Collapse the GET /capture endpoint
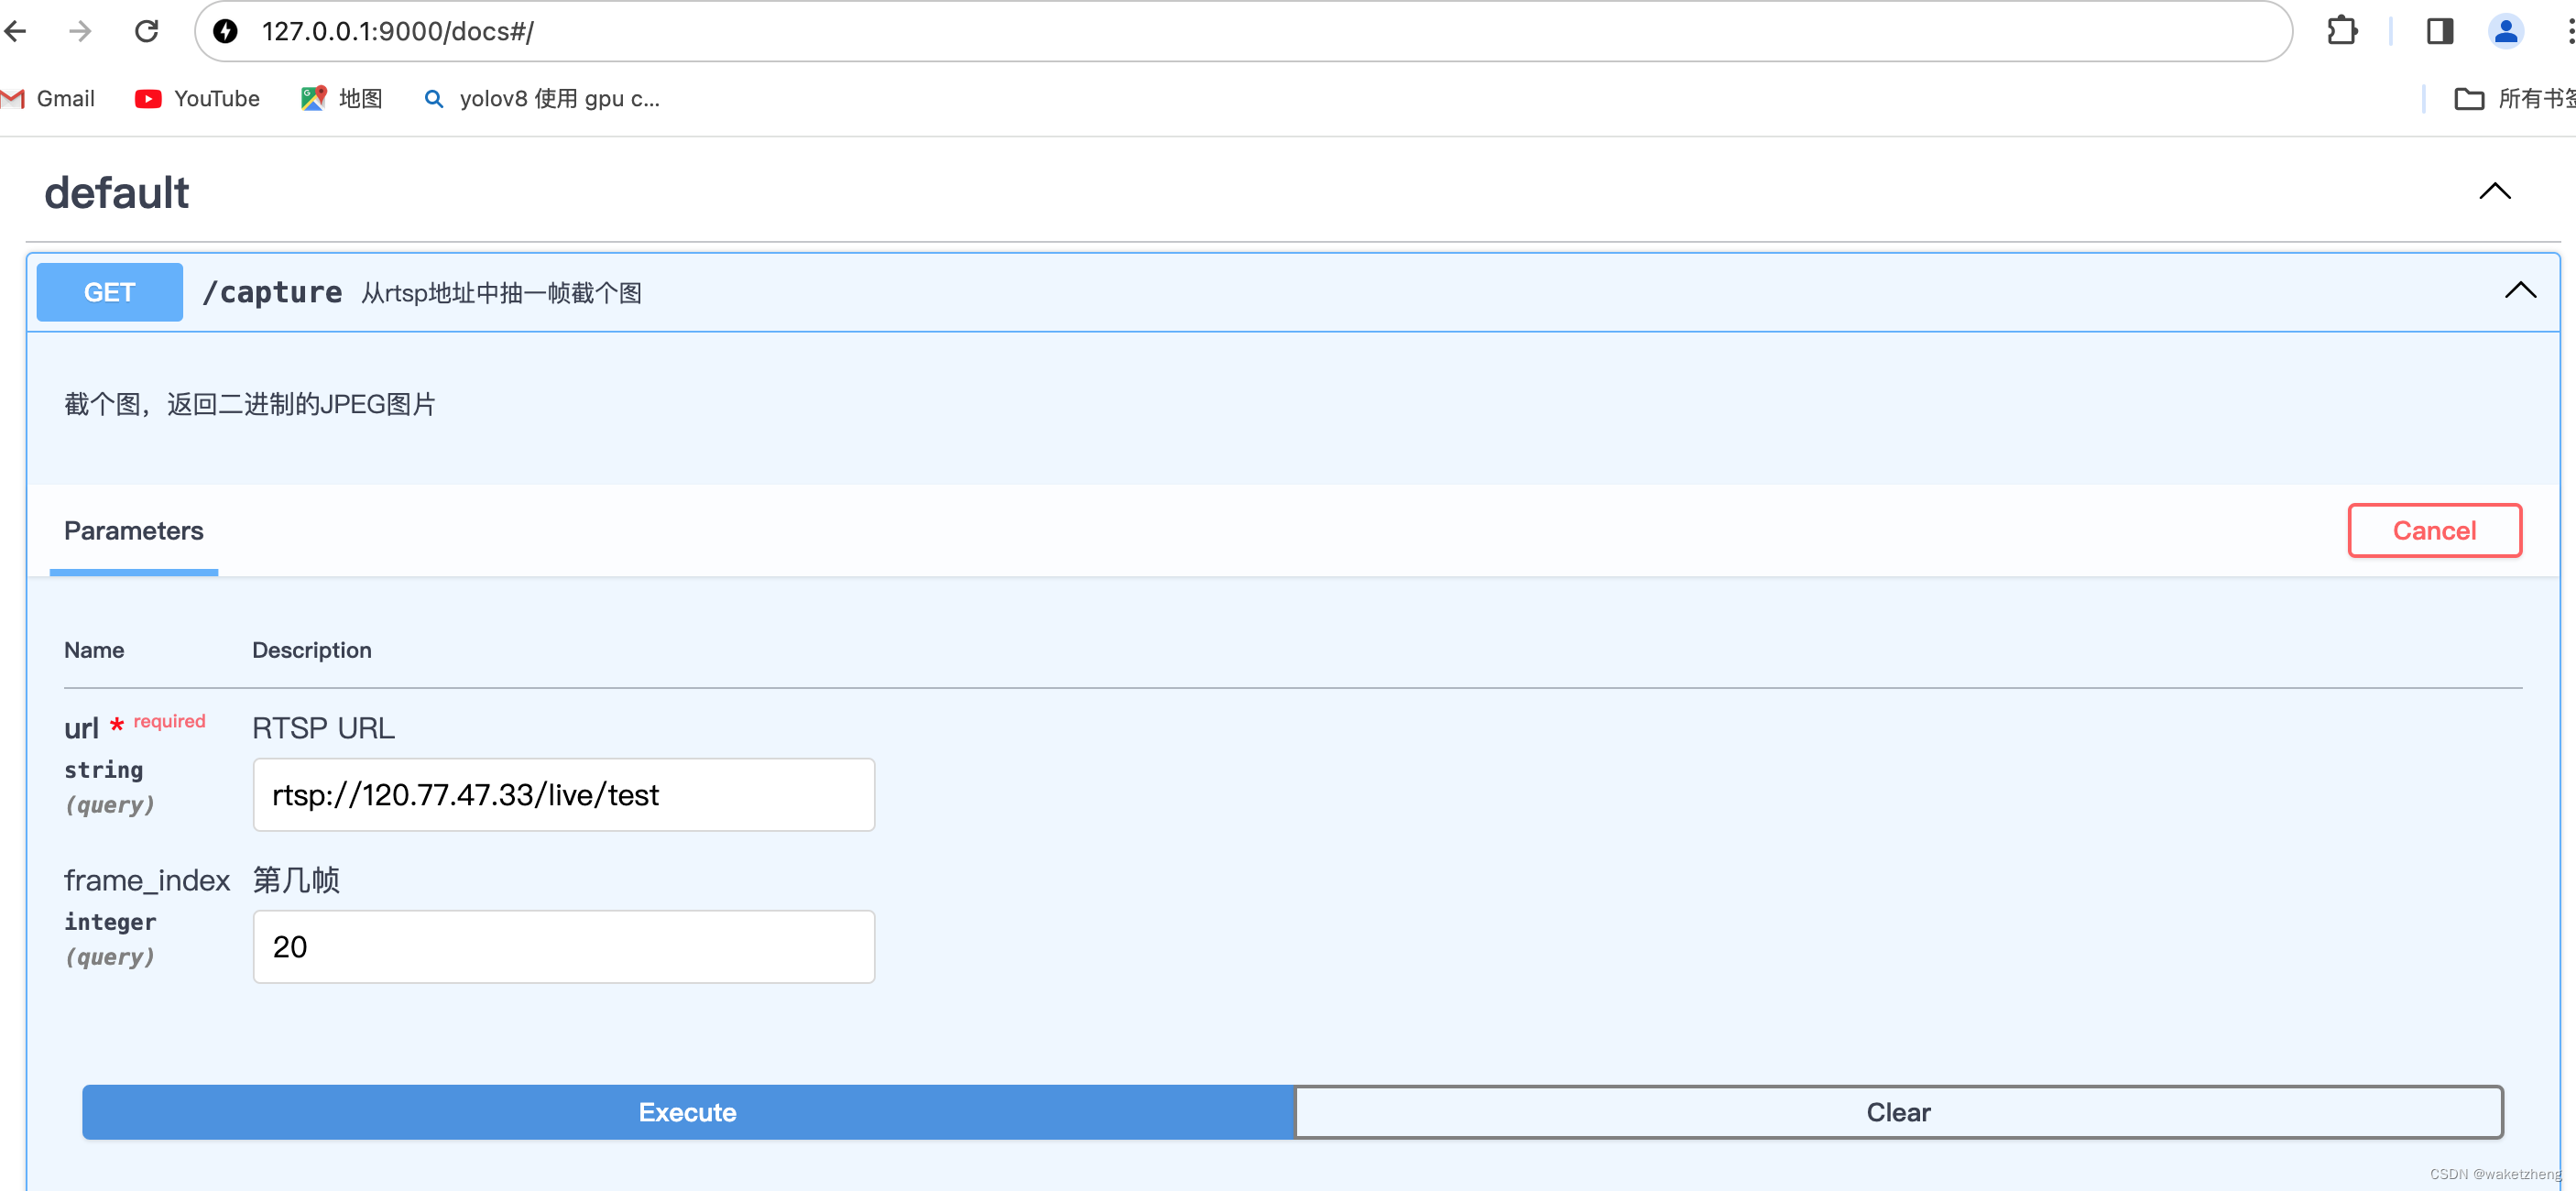This screenshot has height=1191, width=2576. pyautogui.click(x=2521, y=291)
